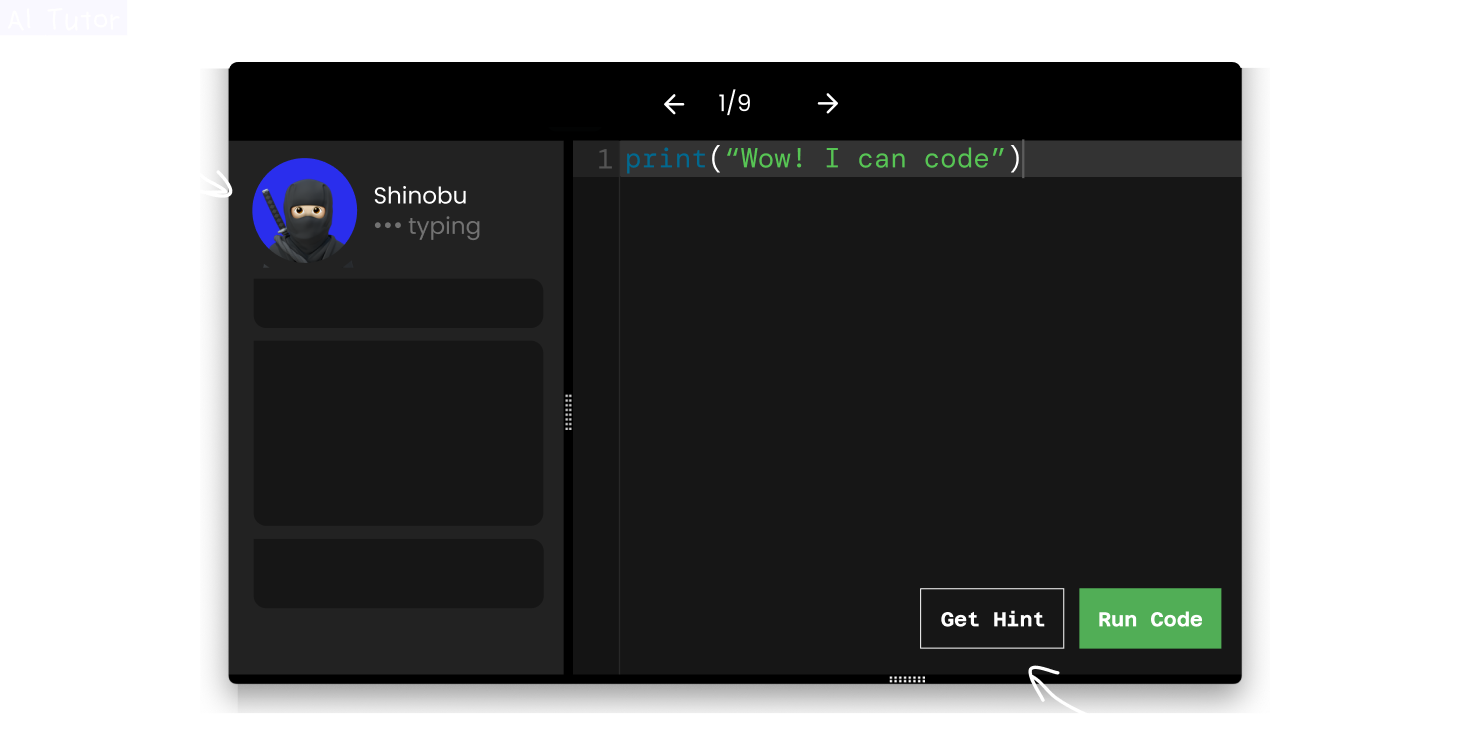Select the large middle chat message block
This screenshot has height=732, width=1461.
(x=398, y=433)
